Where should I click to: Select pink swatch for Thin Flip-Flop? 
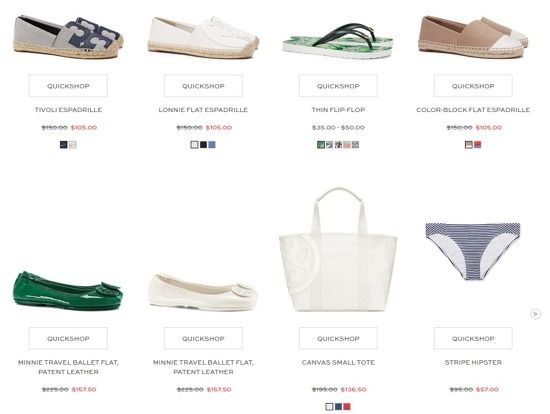[x=347, y=145]
